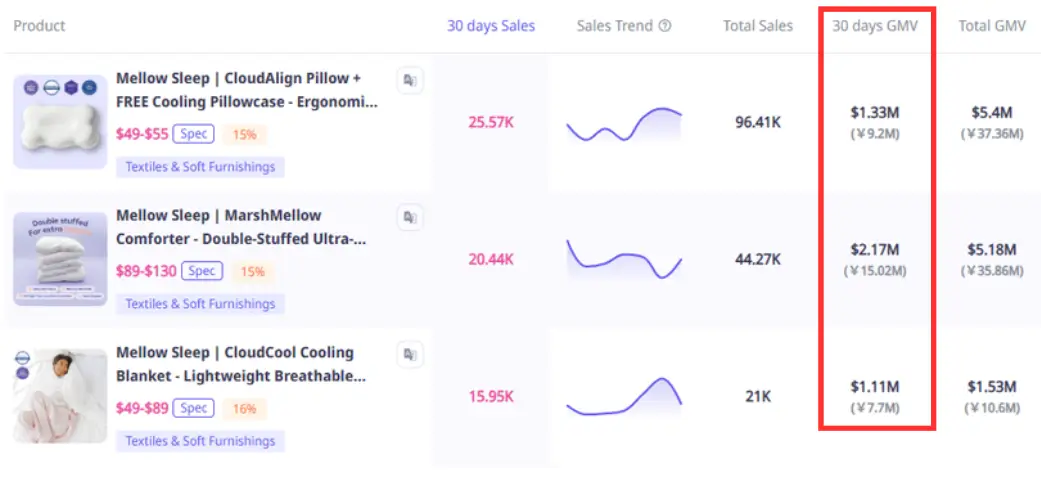Click Textiles & Soft Furnishings tag under CloudAlign Pillow
The image size is (1041, 479).
click(x=200, y=167)
